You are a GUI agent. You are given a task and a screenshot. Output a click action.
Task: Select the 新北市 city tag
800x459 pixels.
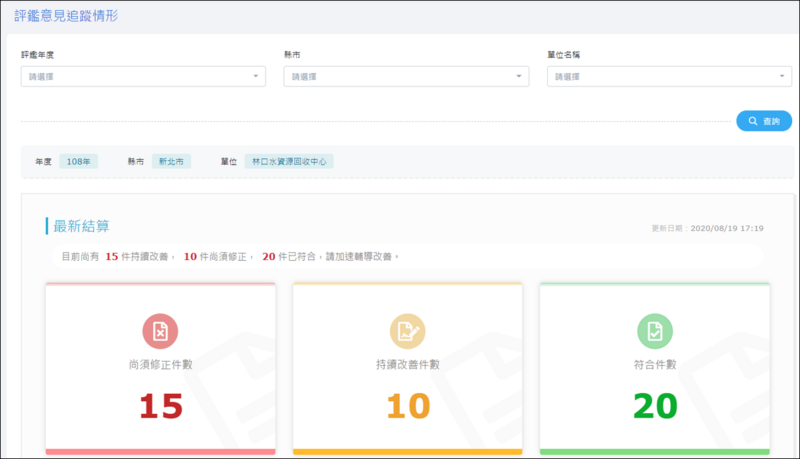click(171, 161)
